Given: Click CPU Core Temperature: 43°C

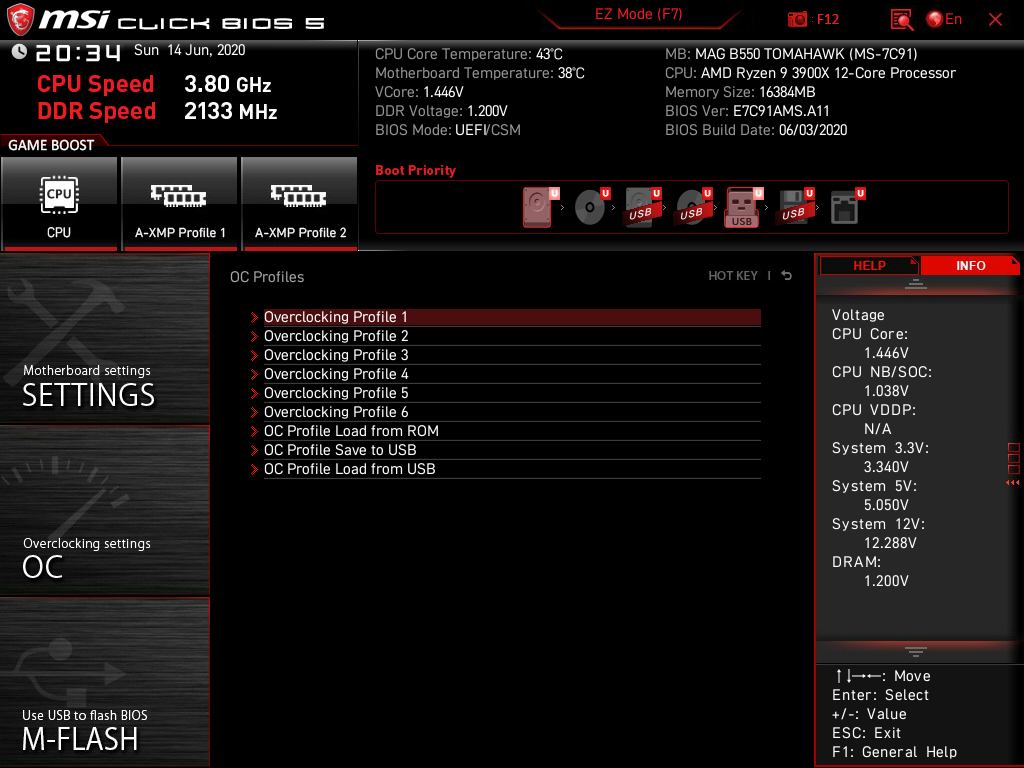Looking at the screenshot, I should click(469, 54).
